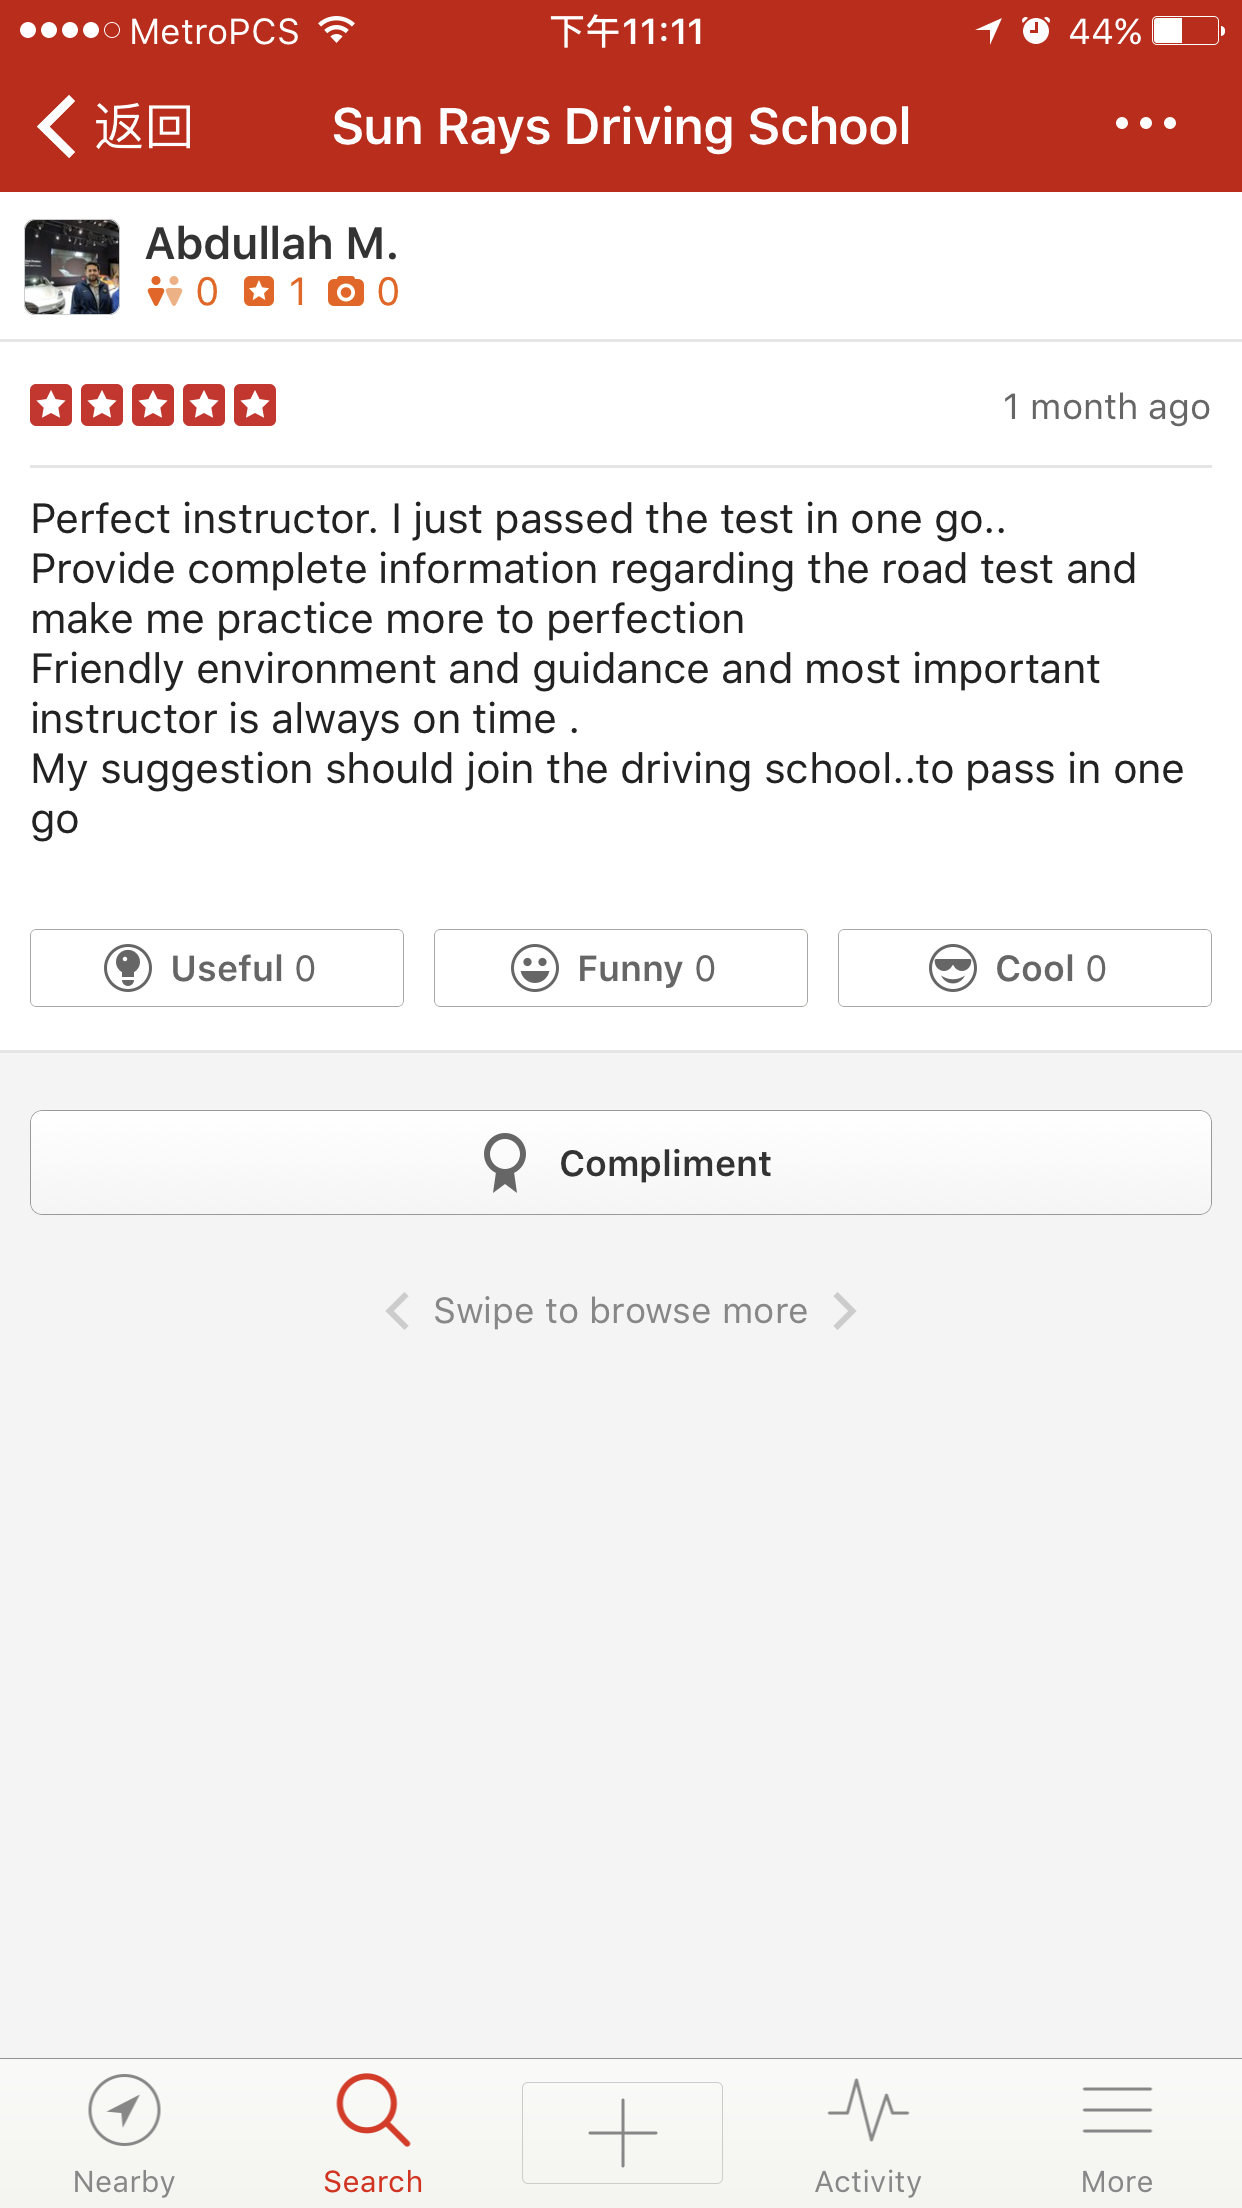Tap the photos count camera icon
The height and width of the screenshot is (2208, 1242).
coord(346,292)
